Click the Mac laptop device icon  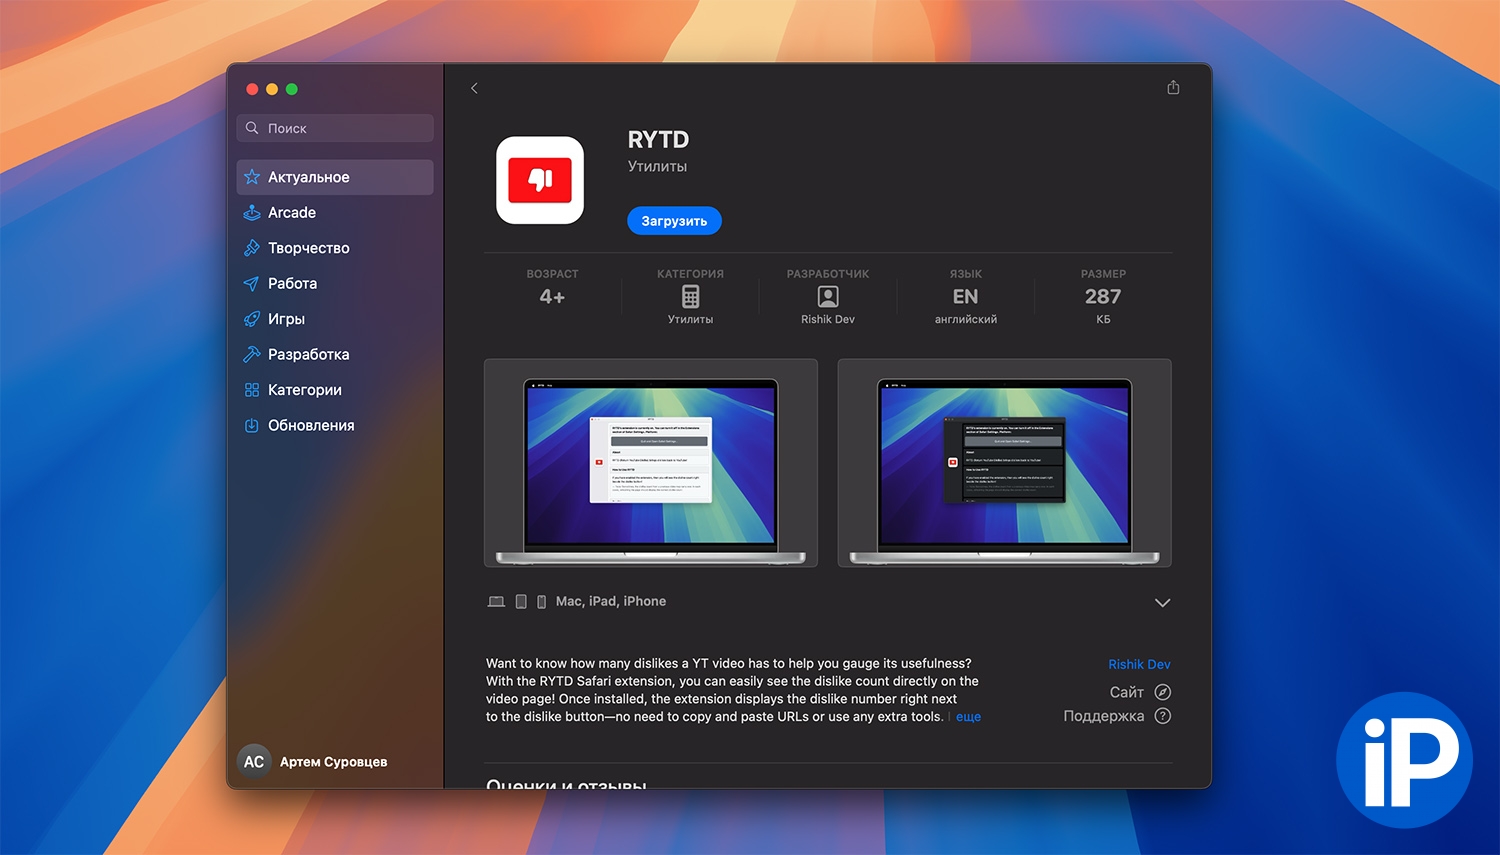click(x=496, y=602)
